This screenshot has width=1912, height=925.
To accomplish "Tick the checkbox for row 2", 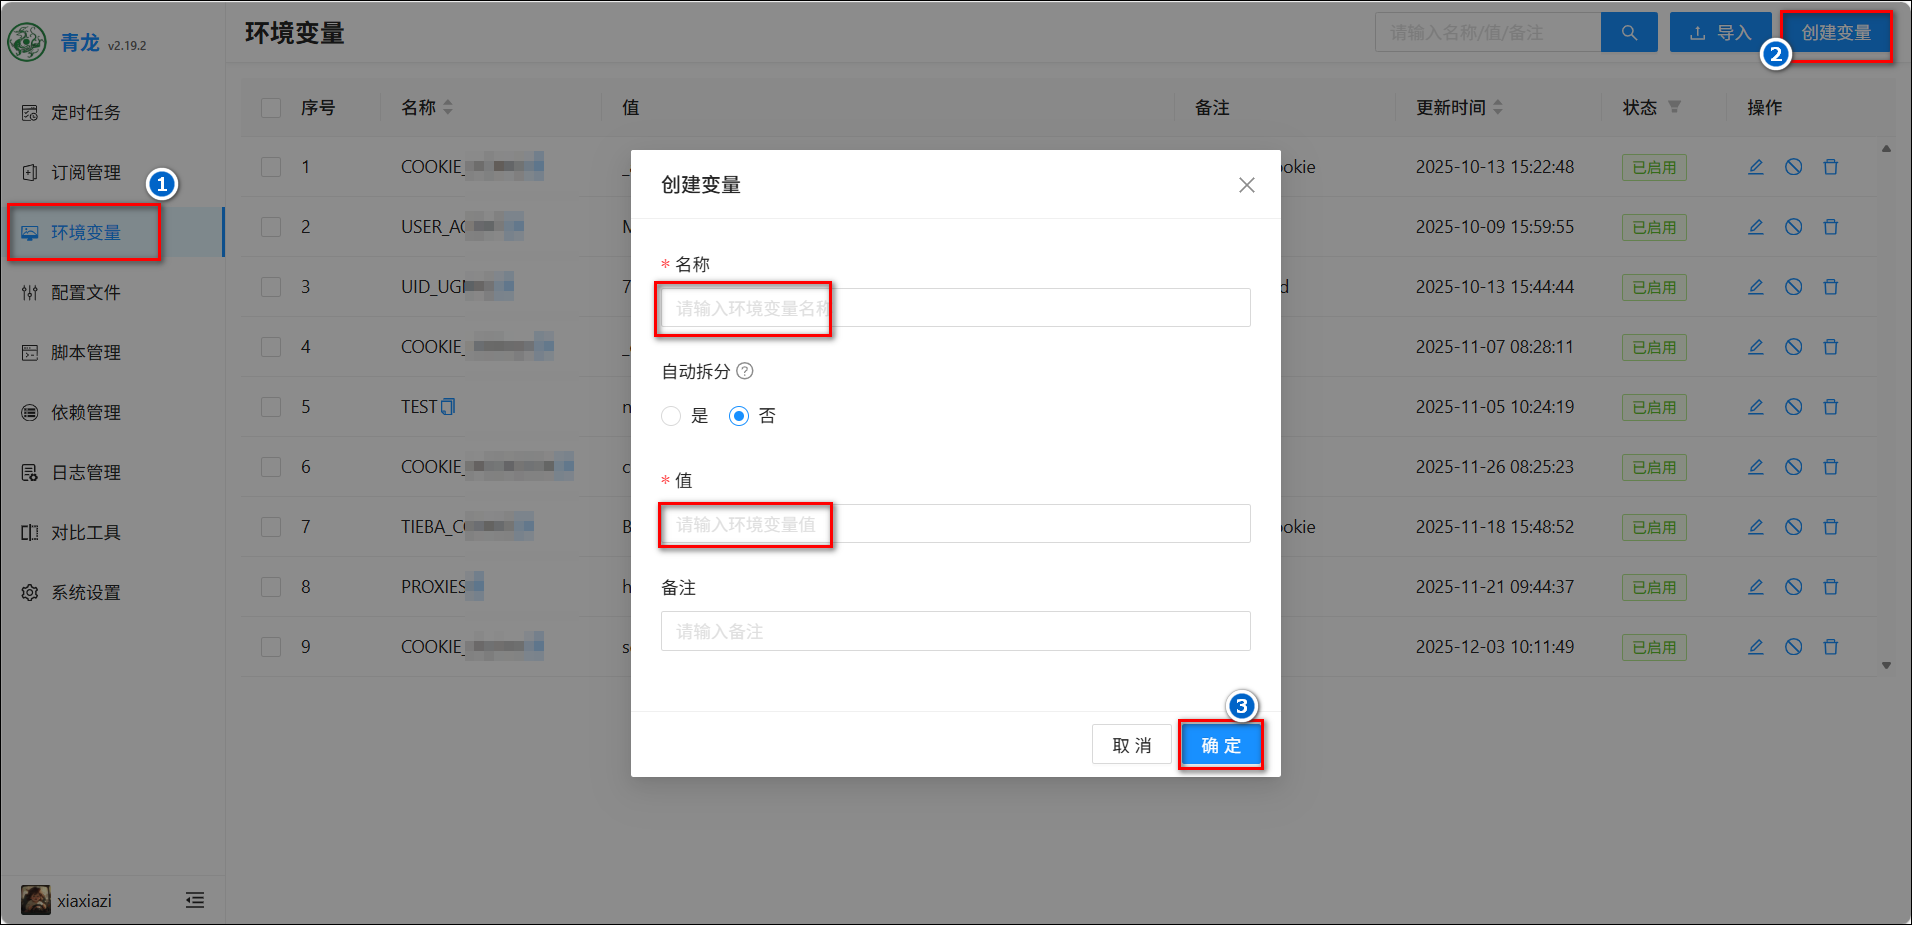I will click(x=271, y=227).
